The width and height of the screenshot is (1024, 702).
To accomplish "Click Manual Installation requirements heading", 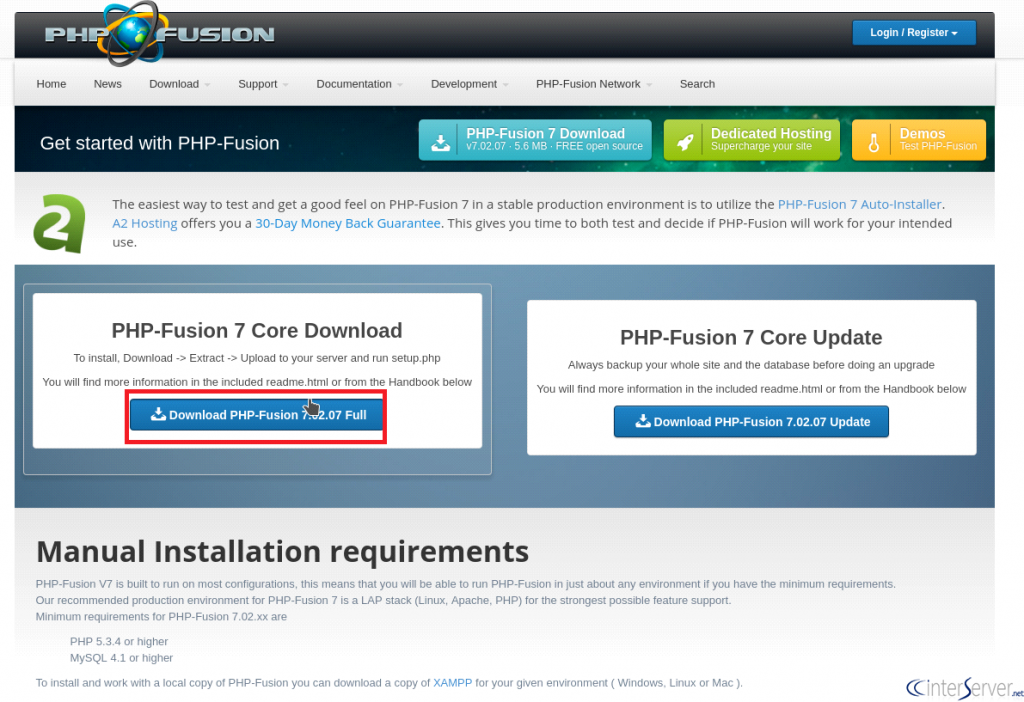I will click(282, 551).
